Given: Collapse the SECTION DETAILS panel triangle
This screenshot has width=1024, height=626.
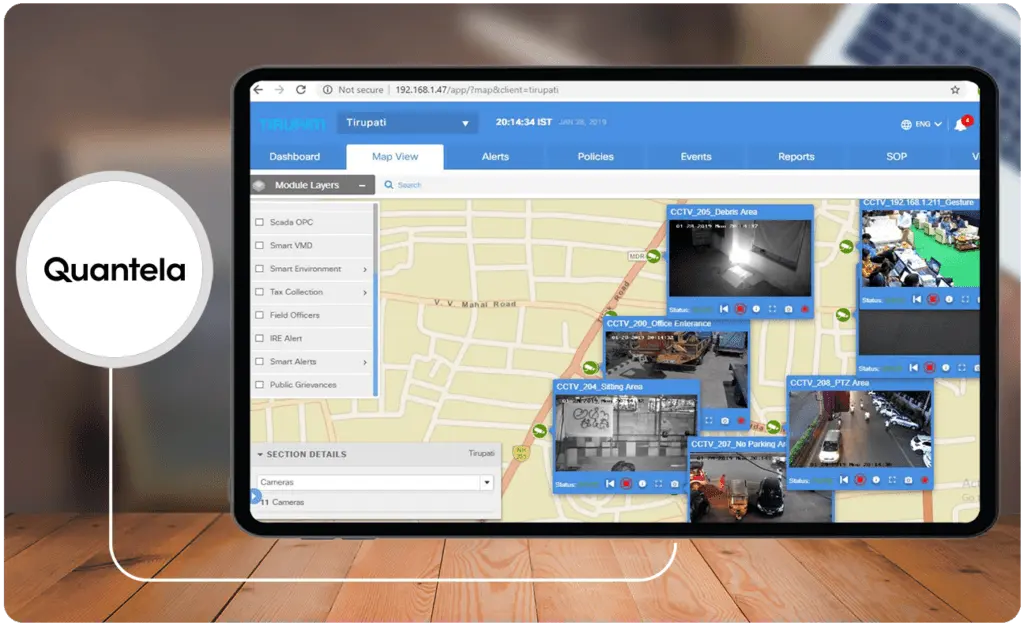Looking at the screenshot, I should [x=260, y=454].
